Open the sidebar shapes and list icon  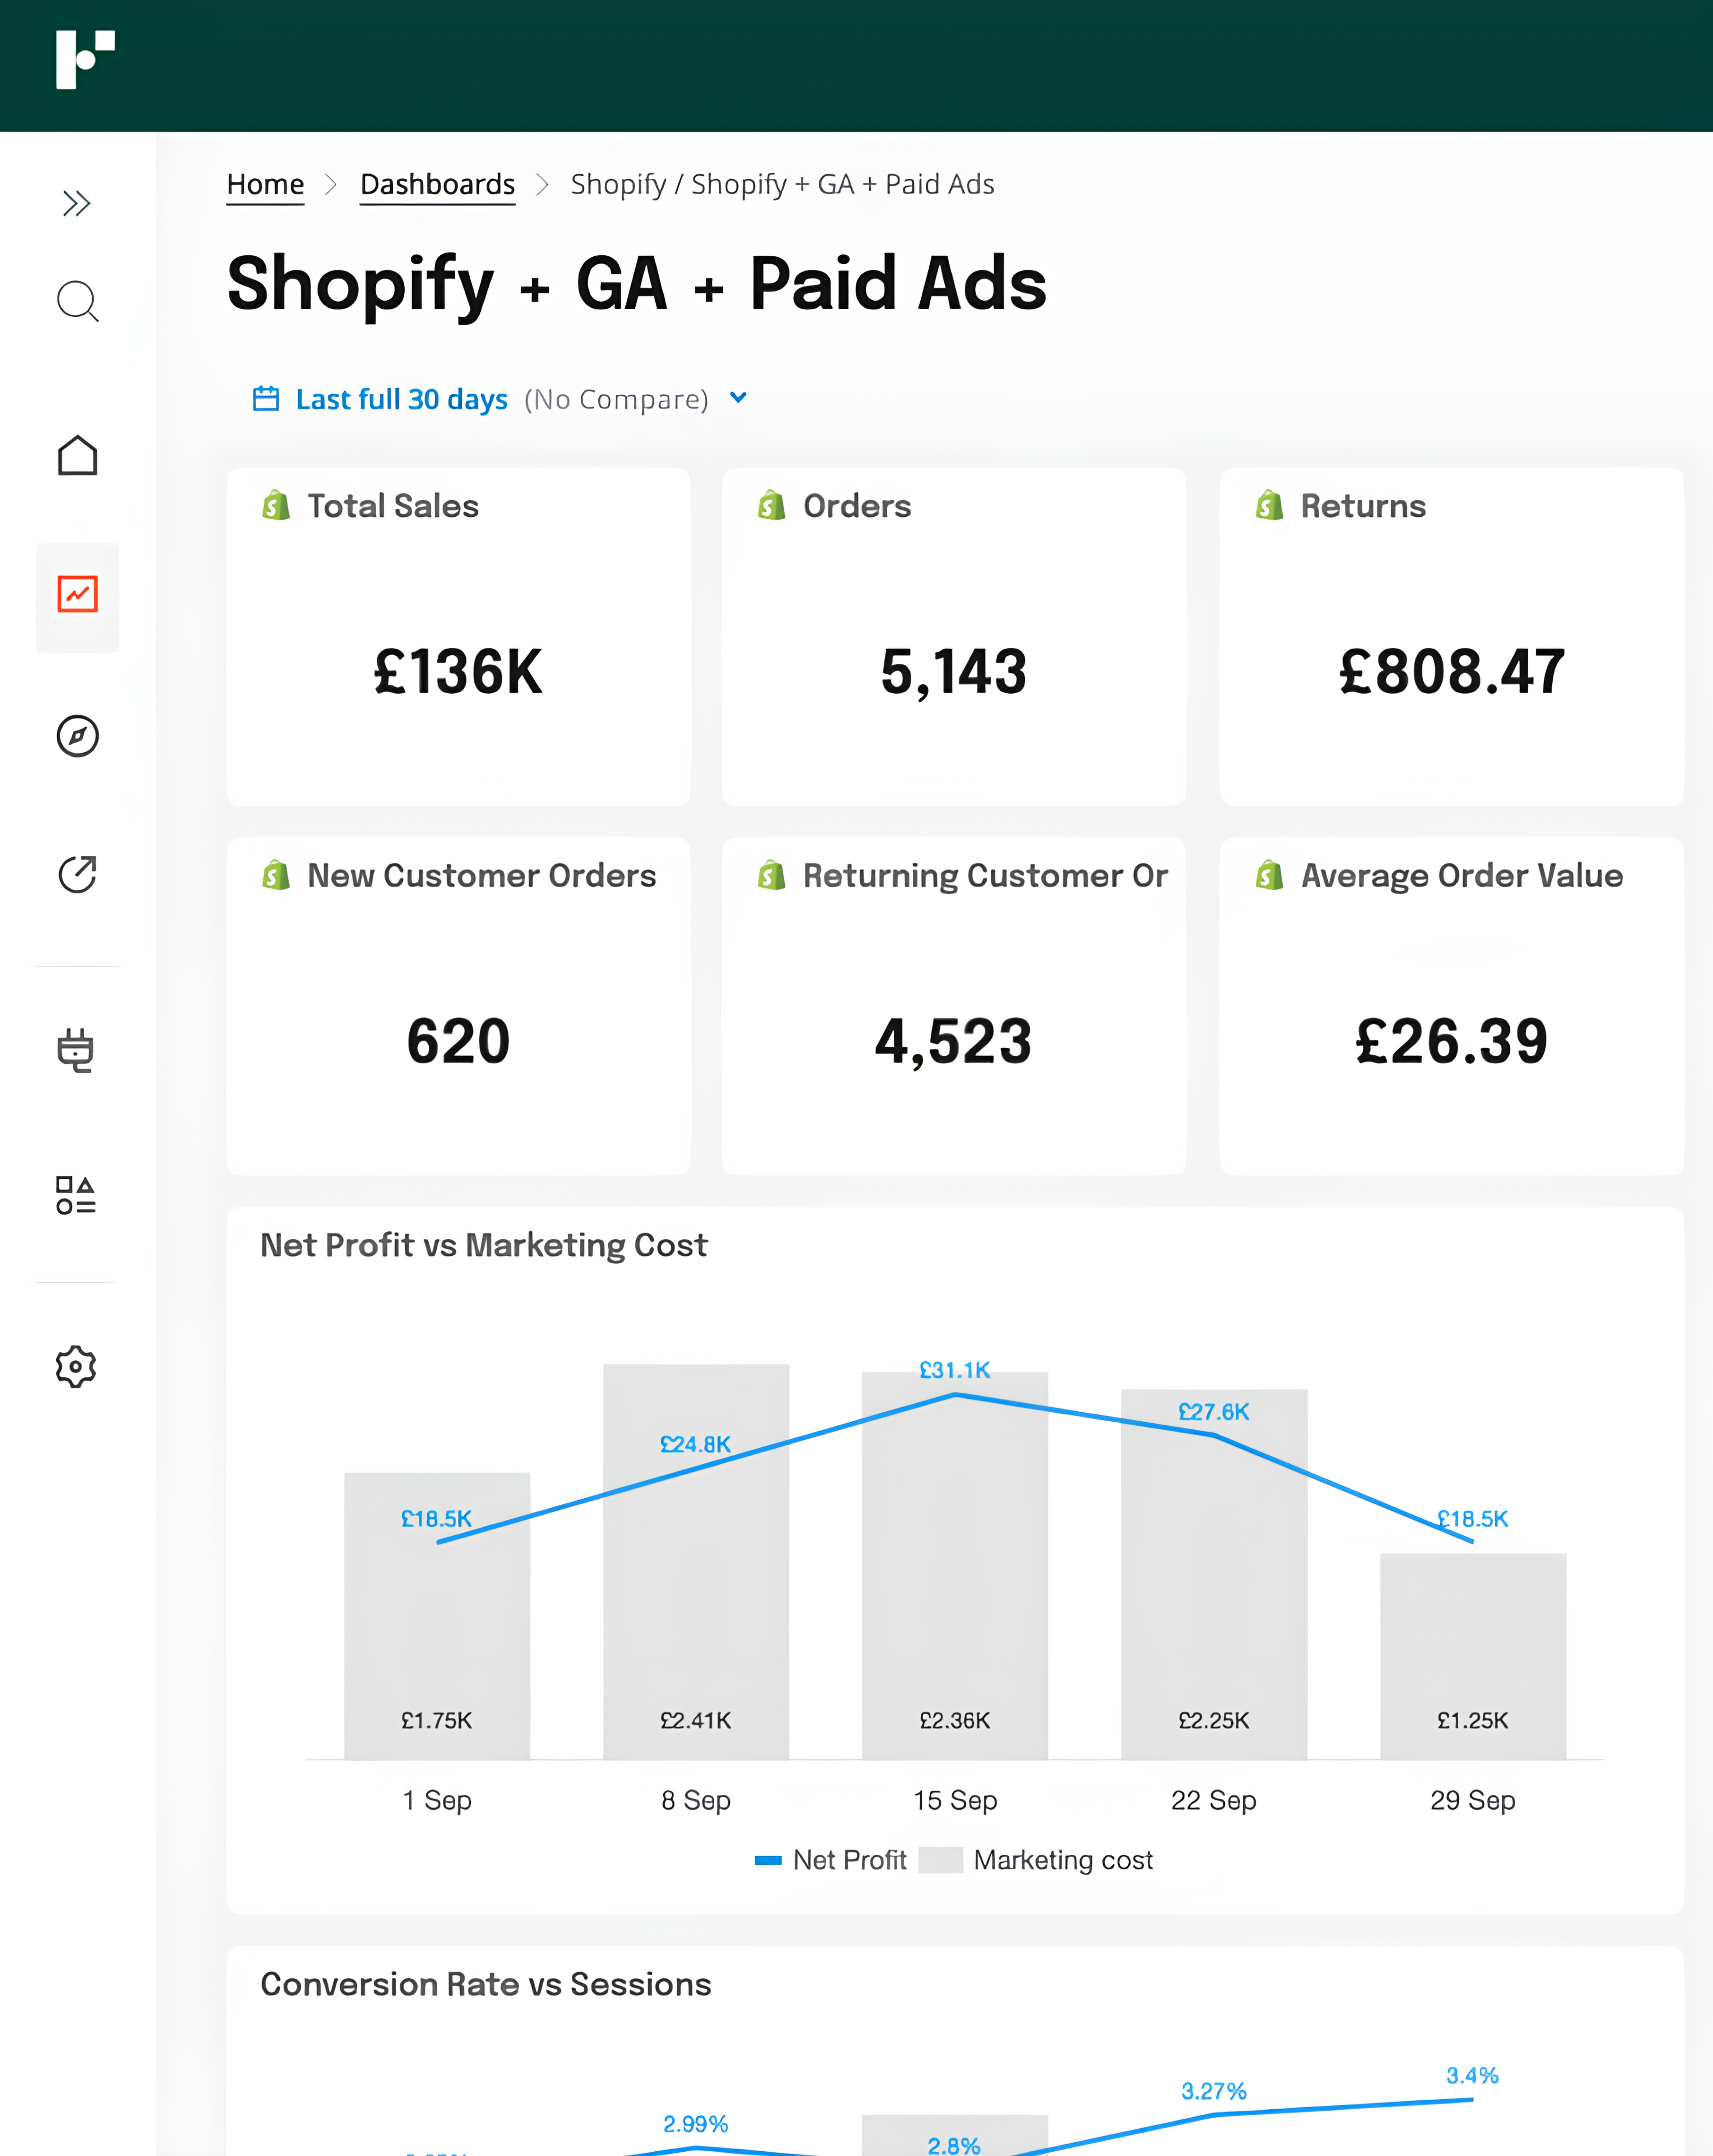[76, 1195]
